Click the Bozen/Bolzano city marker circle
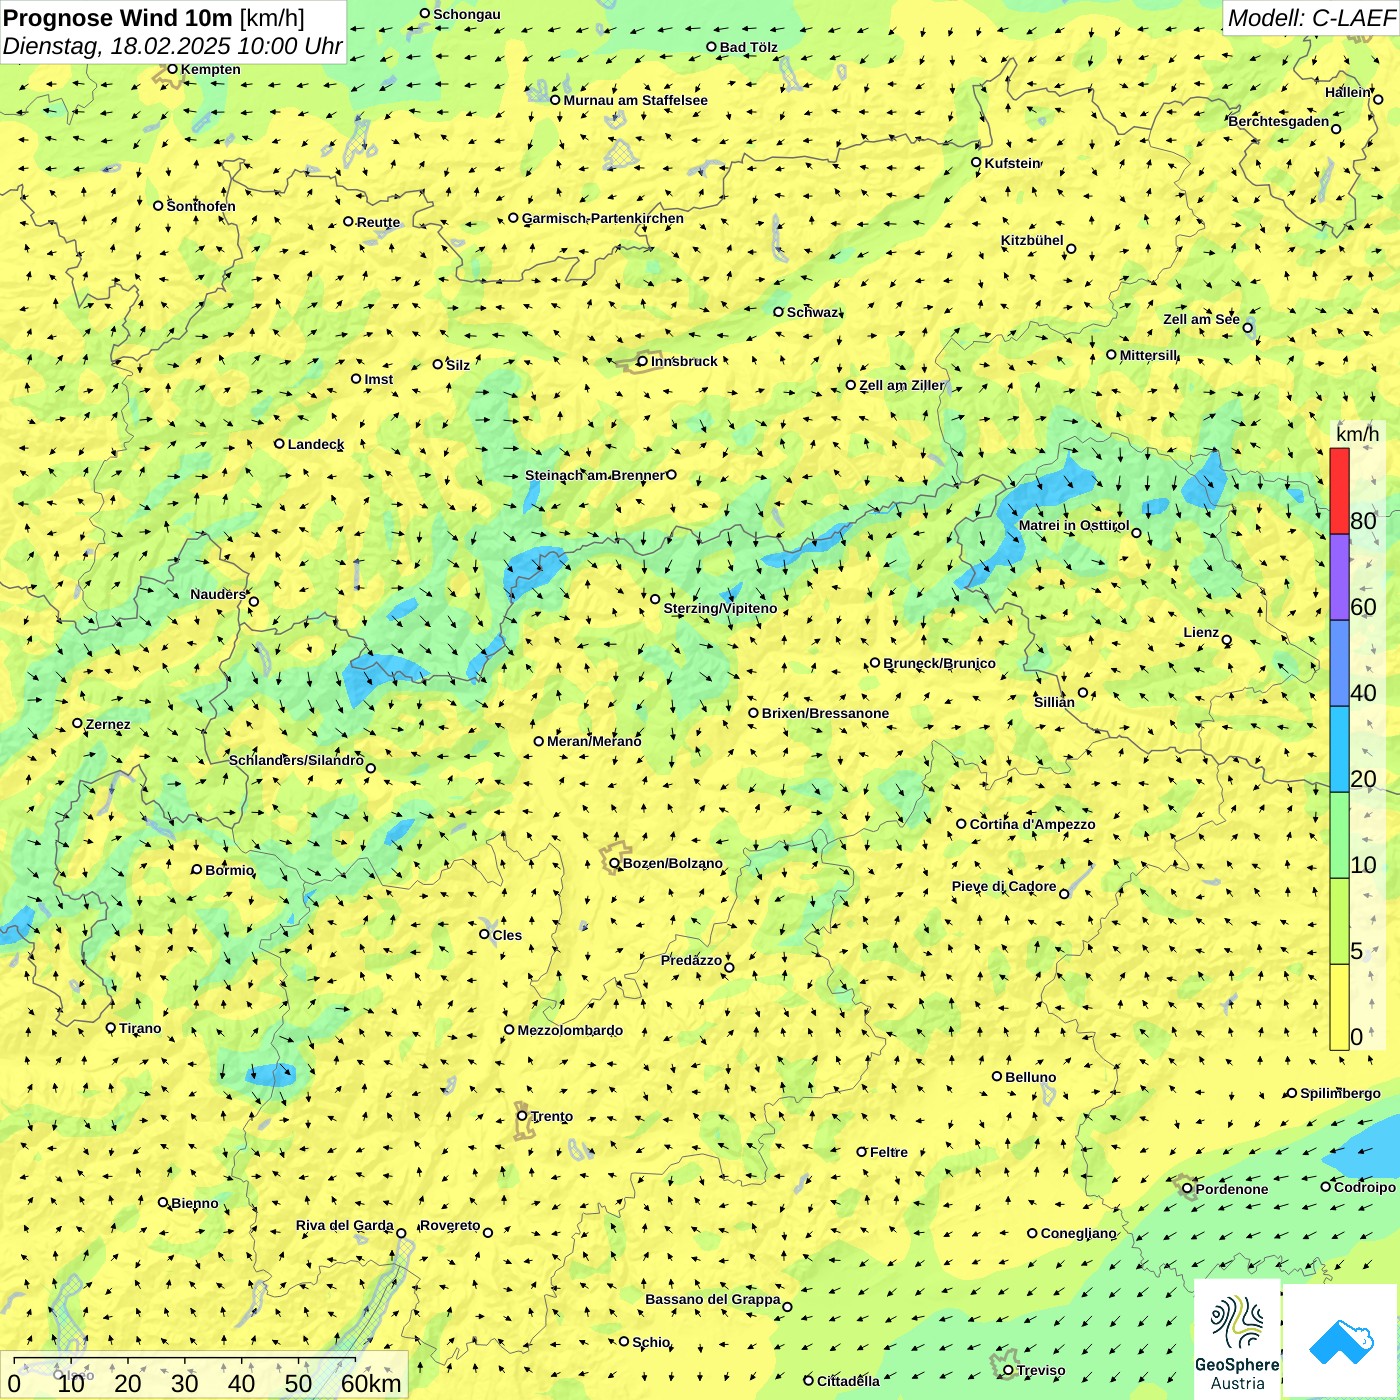Screen dimensions: 1400x1400 (614, 863)
